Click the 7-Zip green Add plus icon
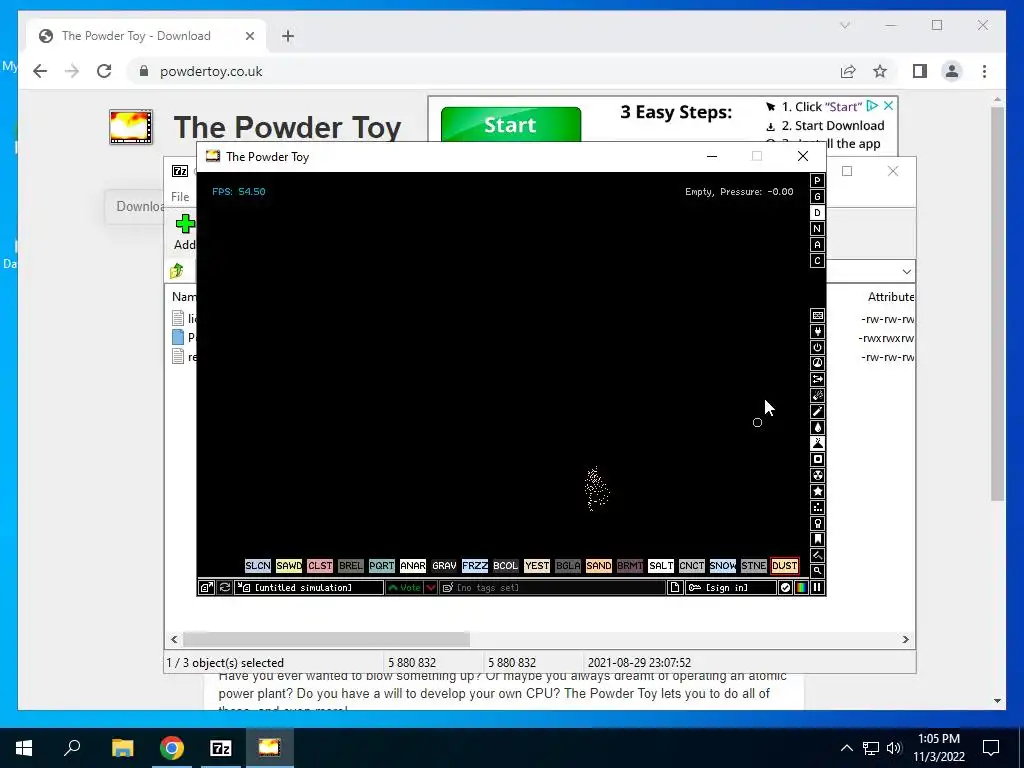 [x=185, y=225]
